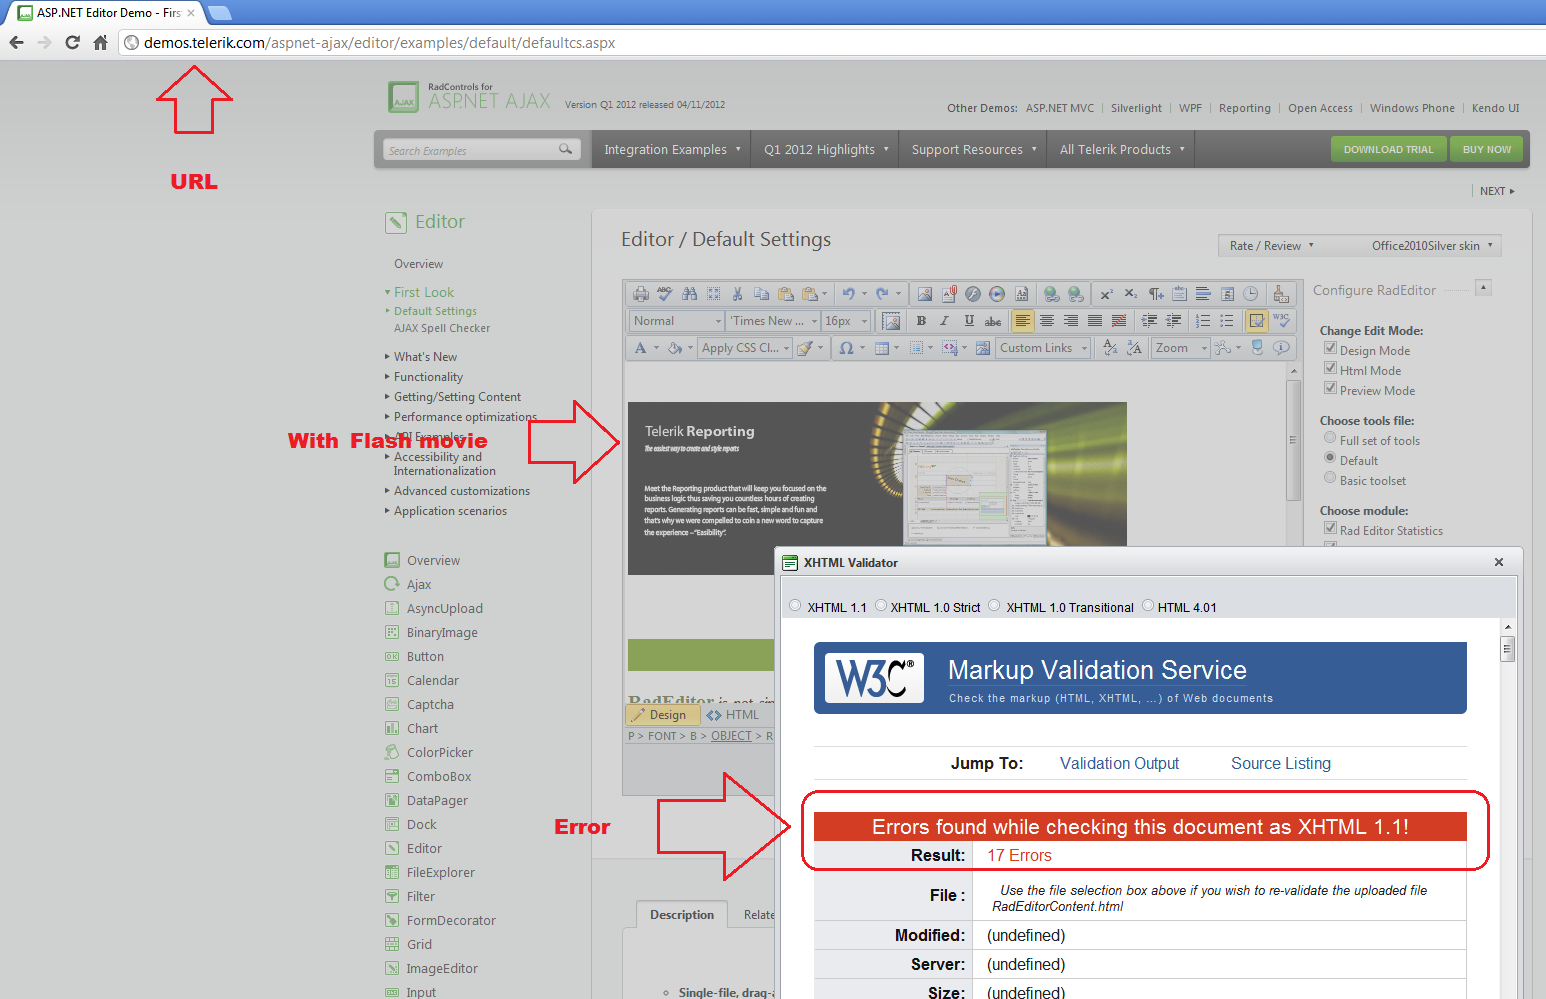
Task: Click the Copy icon in editor toolbar
Action: click(761, 294)
